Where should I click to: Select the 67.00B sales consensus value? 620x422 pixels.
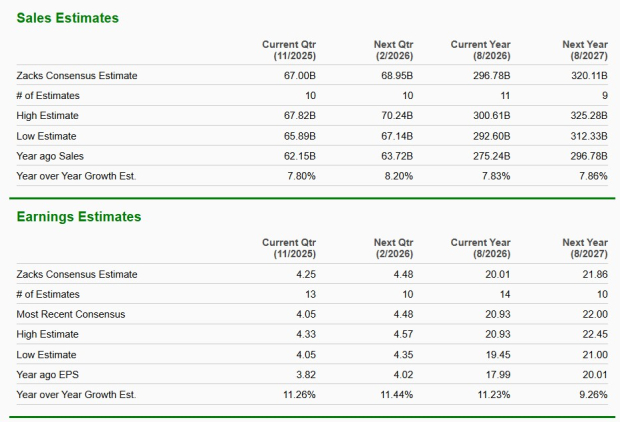click(x=299, y=76)
